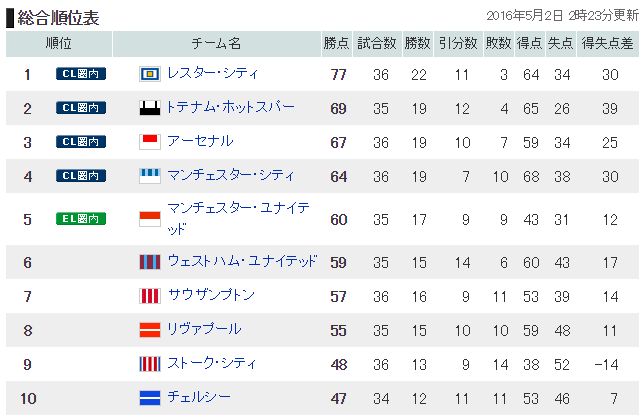
Task: Open the トテナム・ホットスパー team link
Action: click(230, 107)
